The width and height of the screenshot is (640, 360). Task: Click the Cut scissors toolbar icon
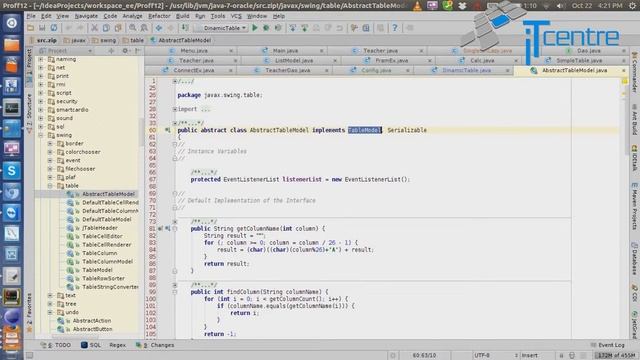94,28
